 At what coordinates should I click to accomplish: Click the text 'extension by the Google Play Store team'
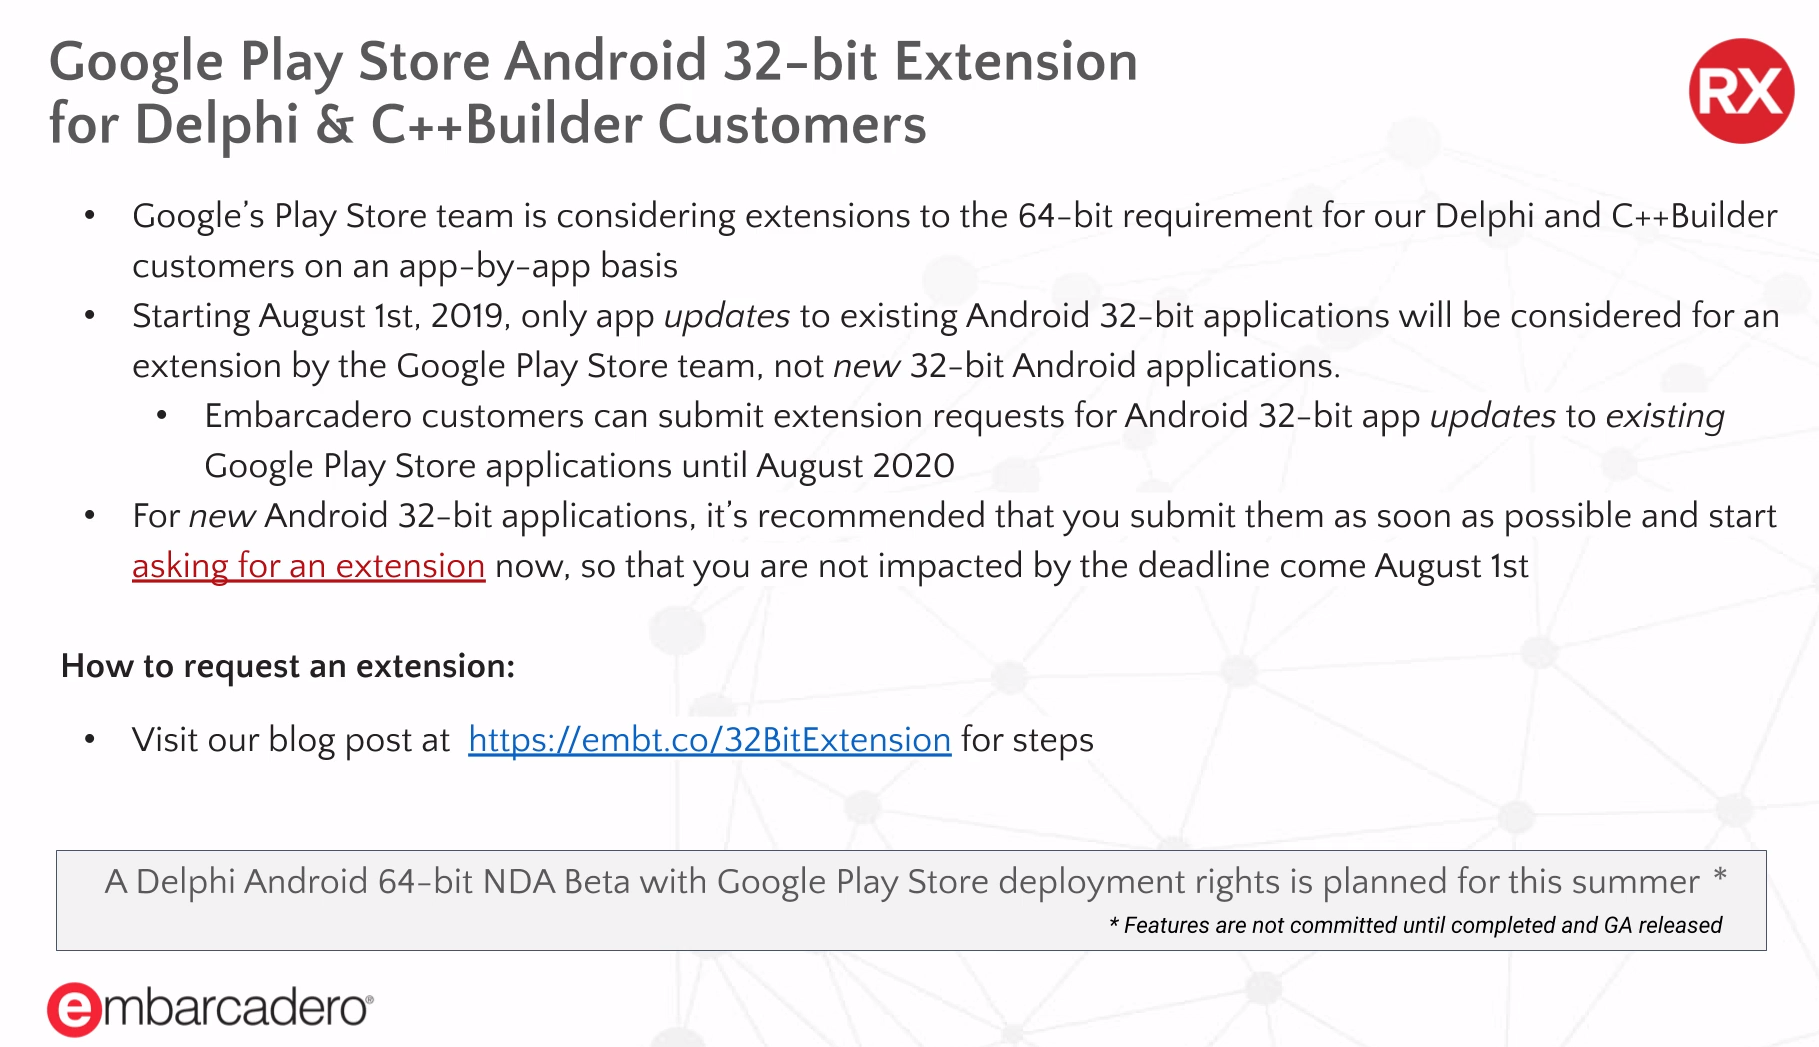(444, 366)
